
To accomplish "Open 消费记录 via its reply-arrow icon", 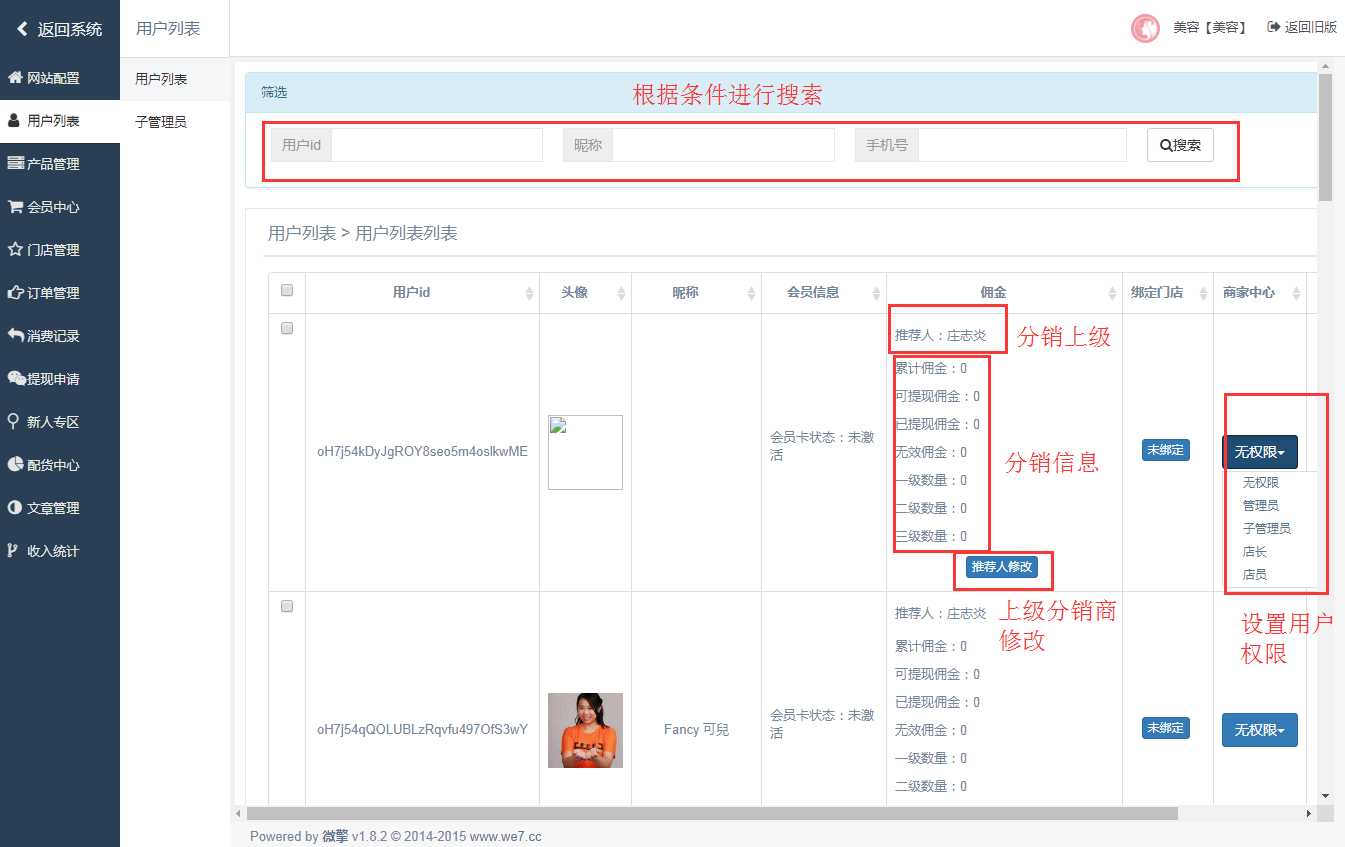I will (15, 336).
